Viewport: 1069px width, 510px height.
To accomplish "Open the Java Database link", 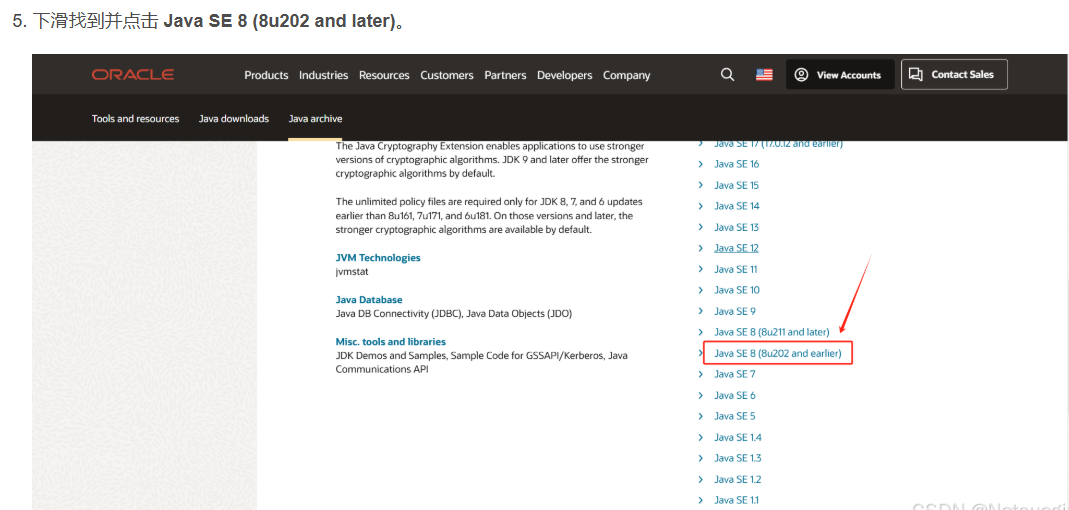I will [x=369, y=299].
